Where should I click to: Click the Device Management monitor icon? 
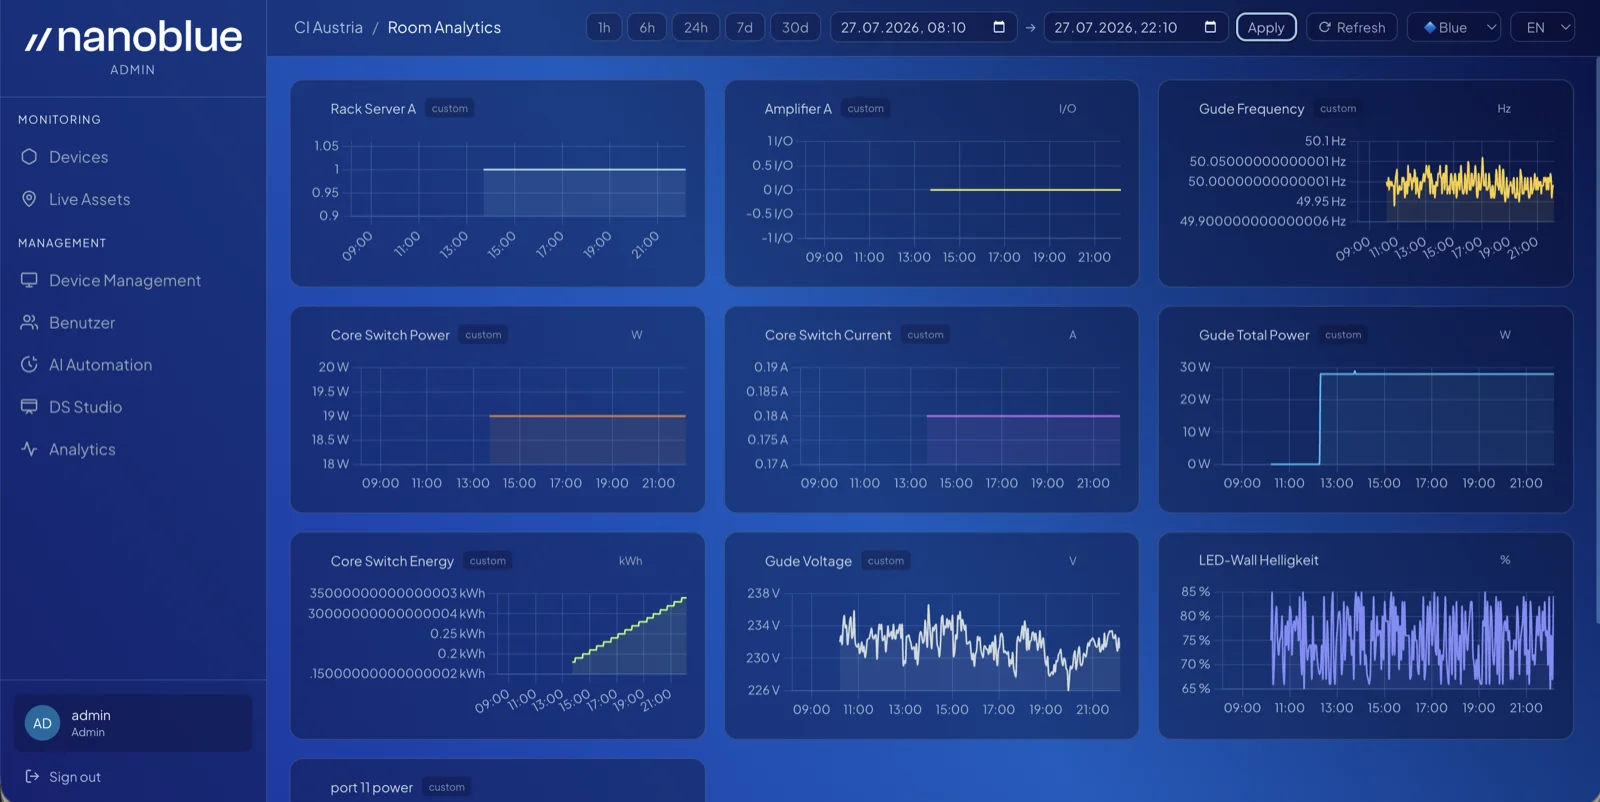[x=29, y=280]
